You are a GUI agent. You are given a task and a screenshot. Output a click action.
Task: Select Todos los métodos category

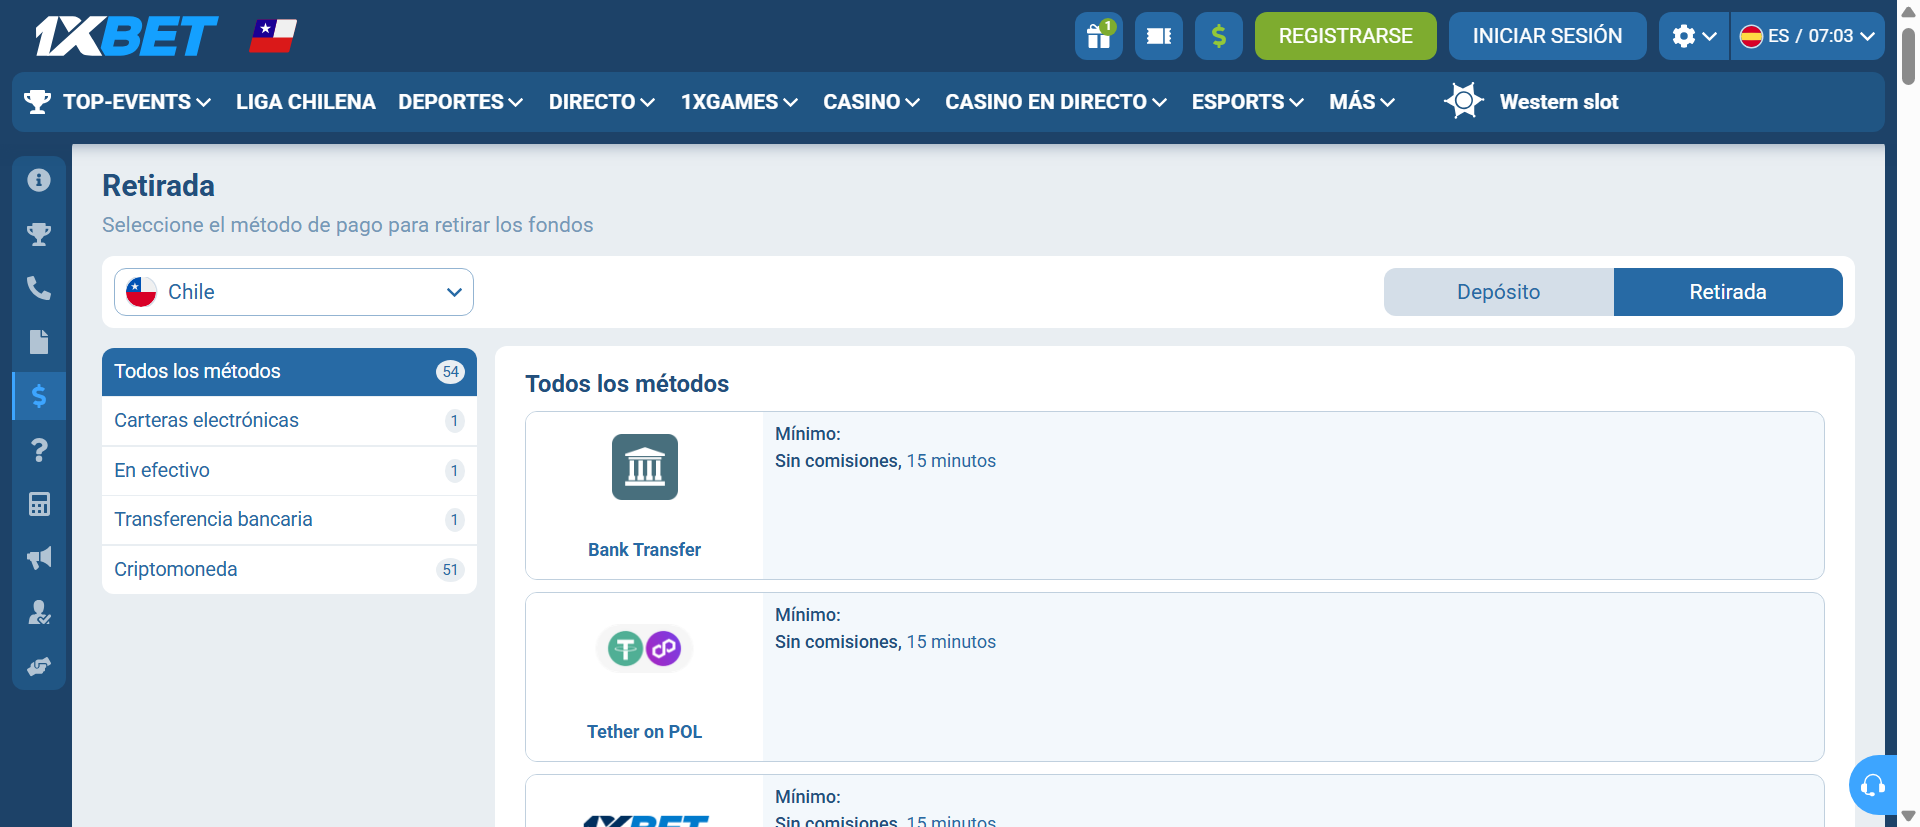point(289,372)
